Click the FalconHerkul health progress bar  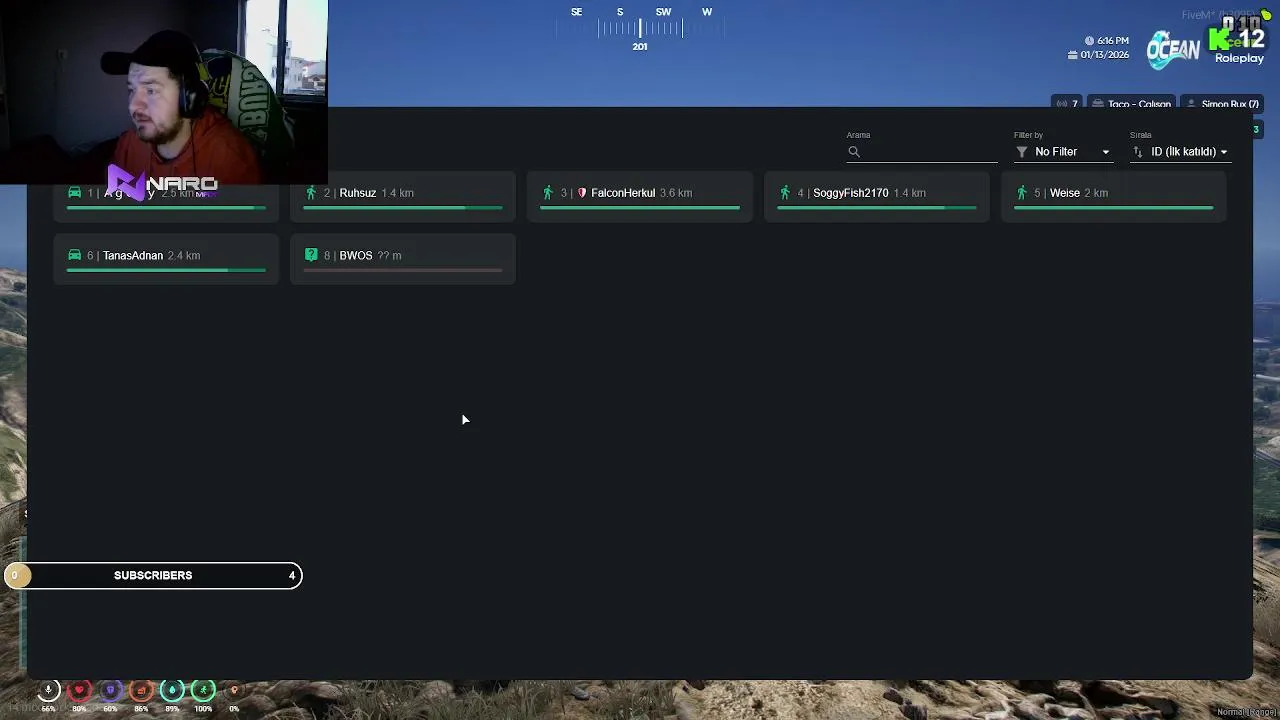[640, 208]
